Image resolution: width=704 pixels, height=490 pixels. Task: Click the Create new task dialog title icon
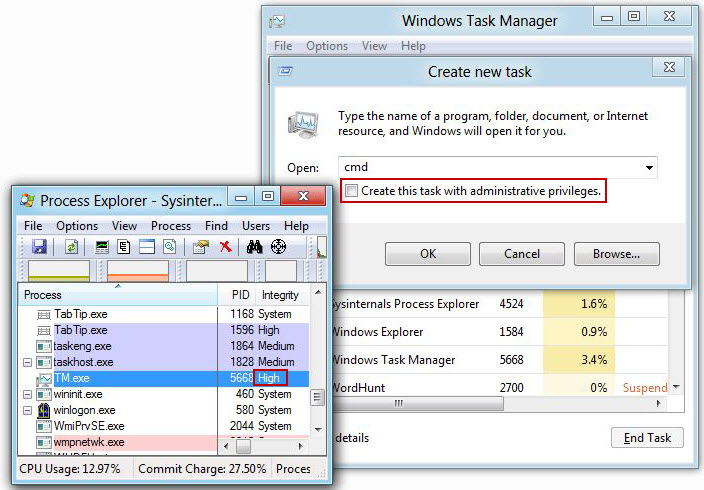coord(285,71)
